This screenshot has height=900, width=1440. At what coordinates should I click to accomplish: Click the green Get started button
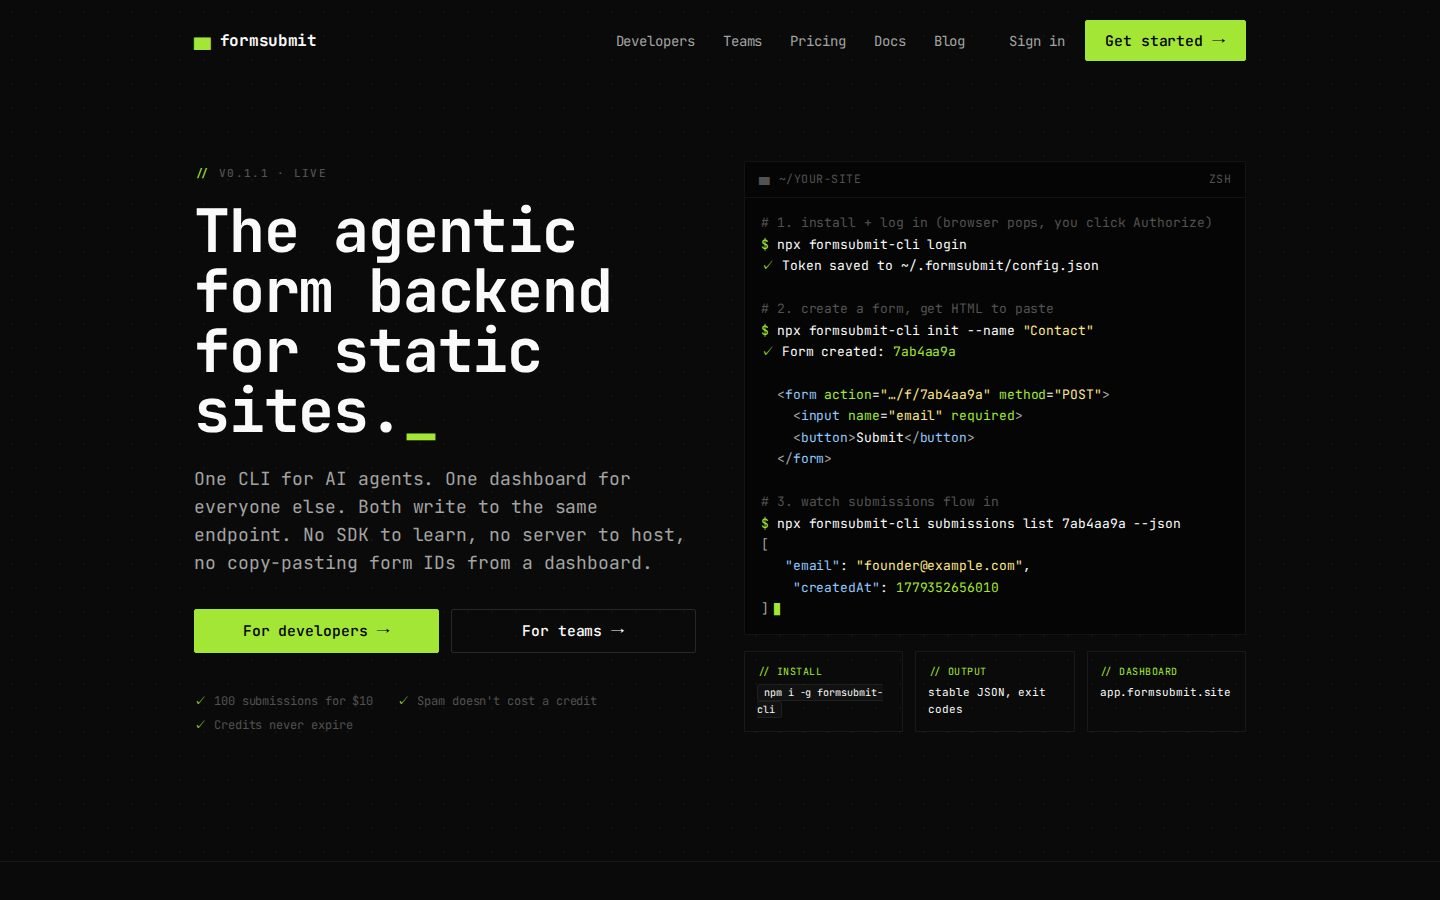pyautogui.click(x=1165, y=41)
